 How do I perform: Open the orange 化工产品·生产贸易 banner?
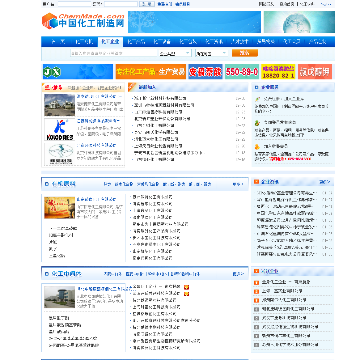coord(151,72)
